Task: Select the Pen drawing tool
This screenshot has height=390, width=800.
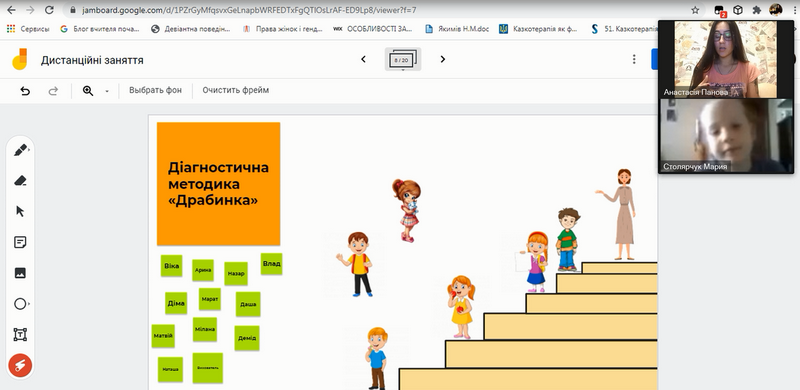Action: [20, 150]
